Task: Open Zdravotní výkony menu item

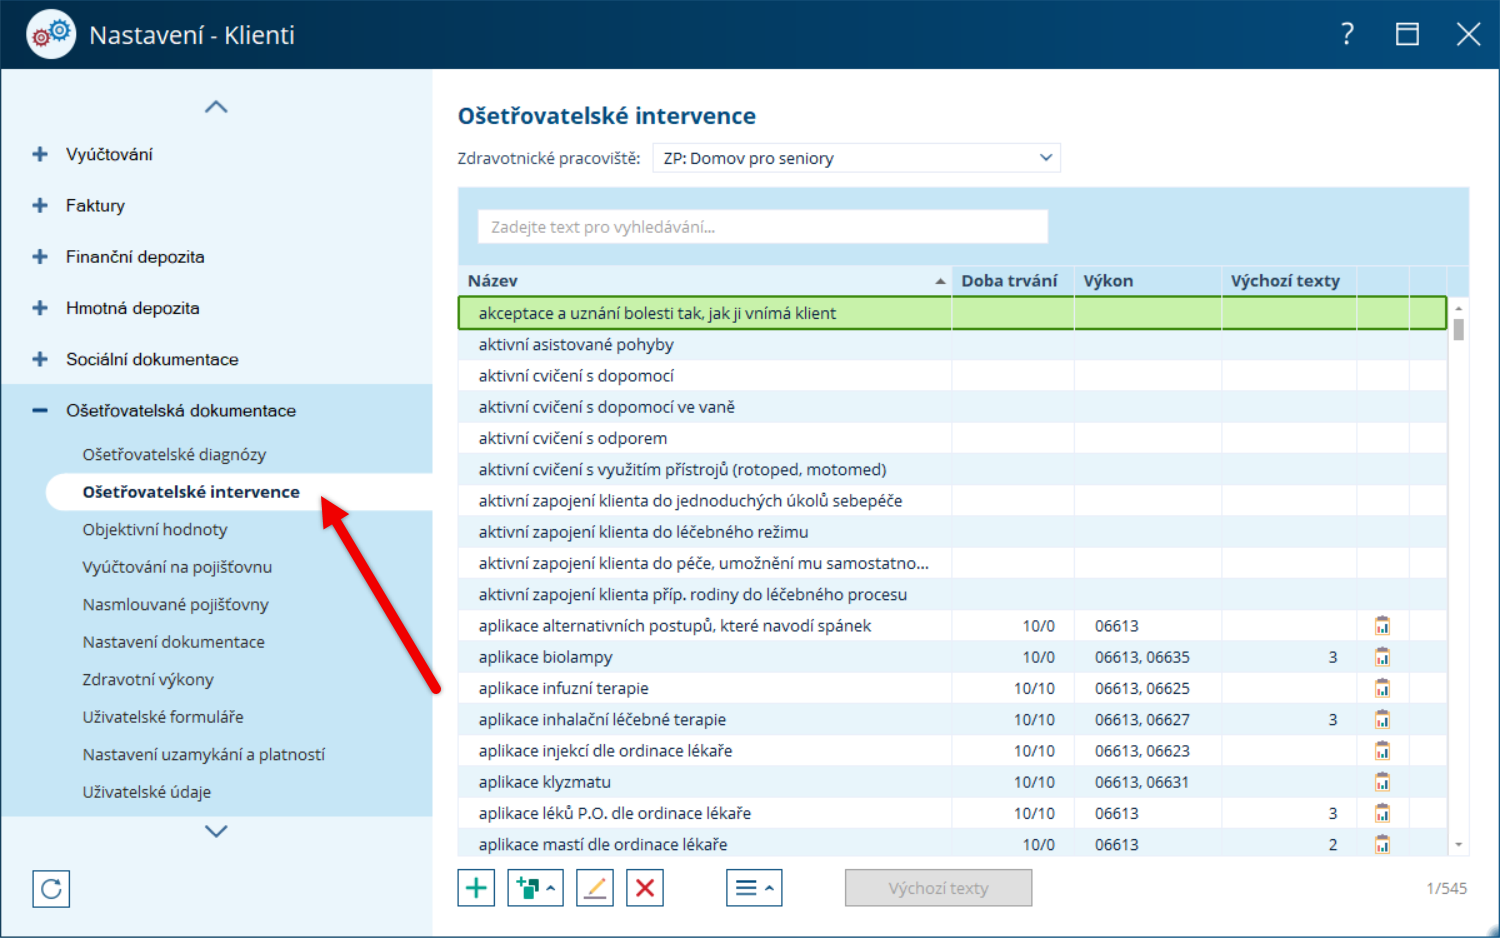Action: click(148, 679)
